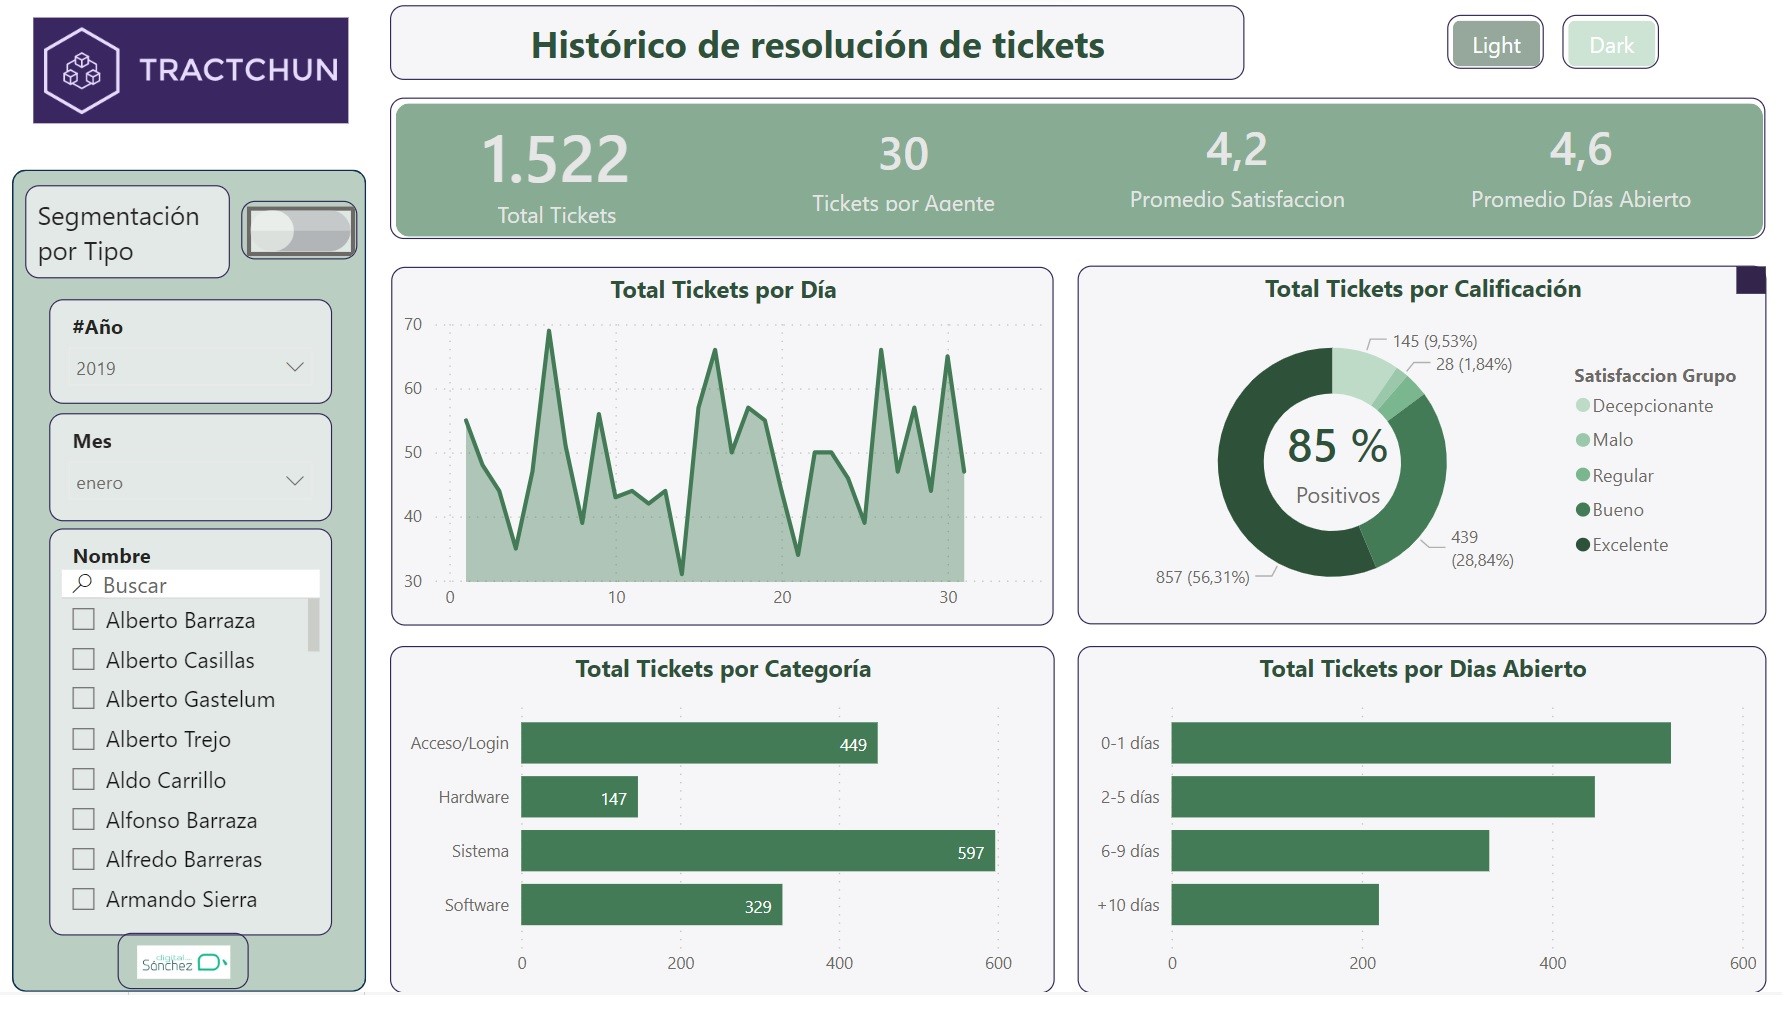
Task: Click the Tractchun logo image
Action: coord(190,70)
